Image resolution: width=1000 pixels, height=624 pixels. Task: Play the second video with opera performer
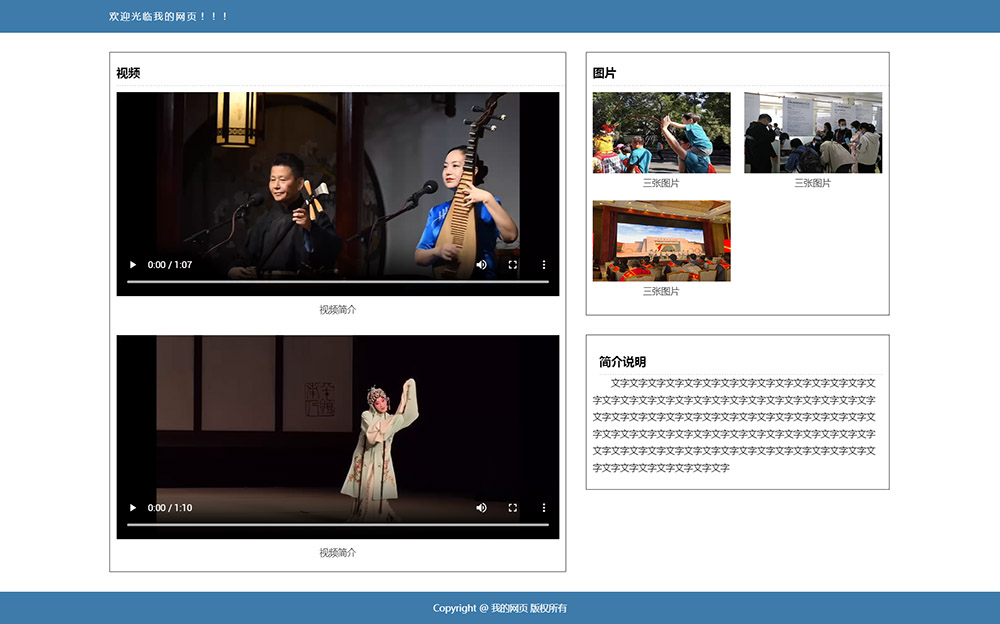coord(133,508)
